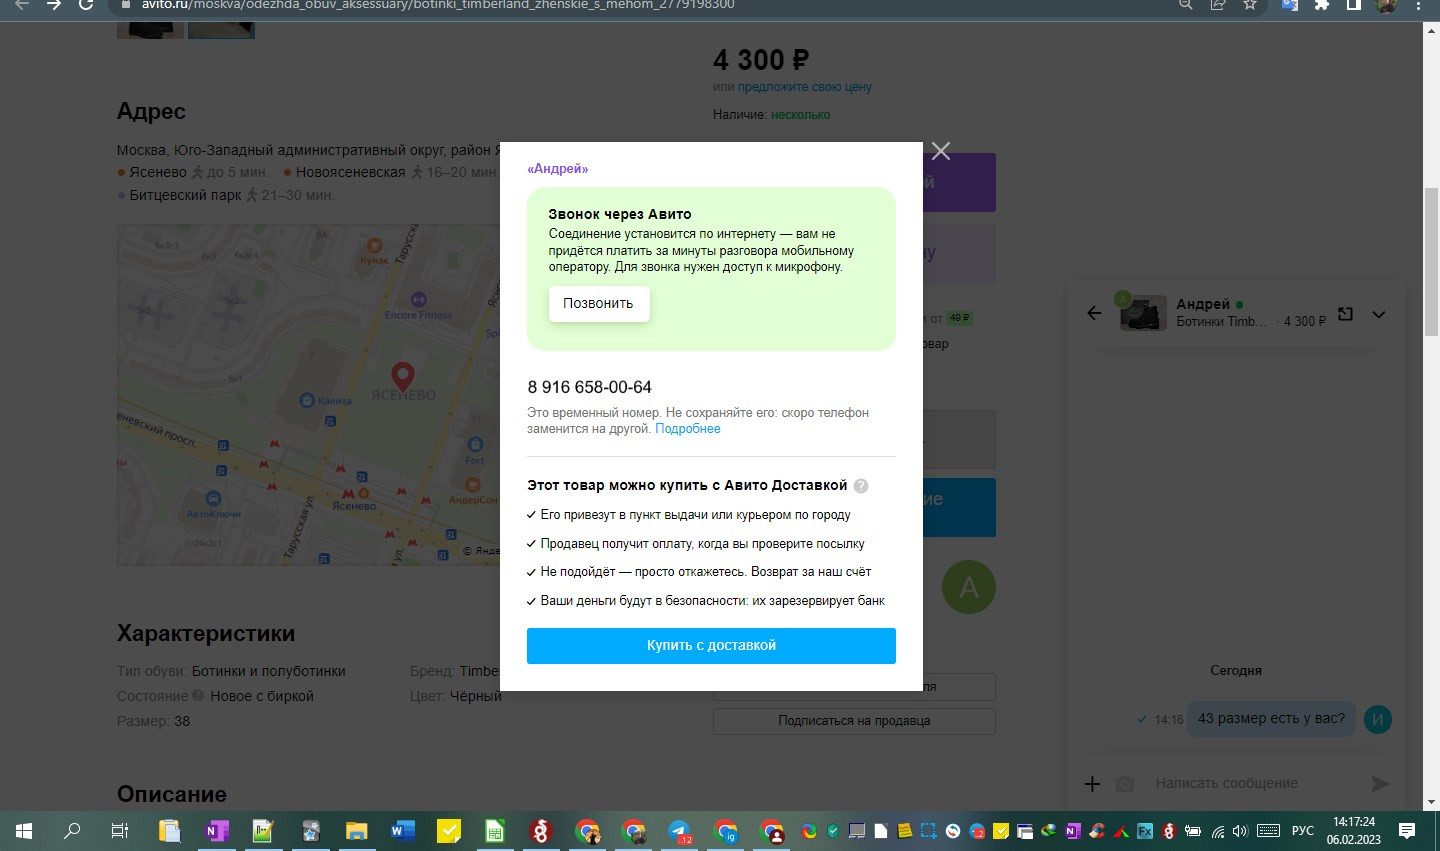The height and width of the screenshot is (851, 1440).
Task: Open LibreOffice Calc from the taskbar
Action: pyautogui.click(x=495, y=831)
